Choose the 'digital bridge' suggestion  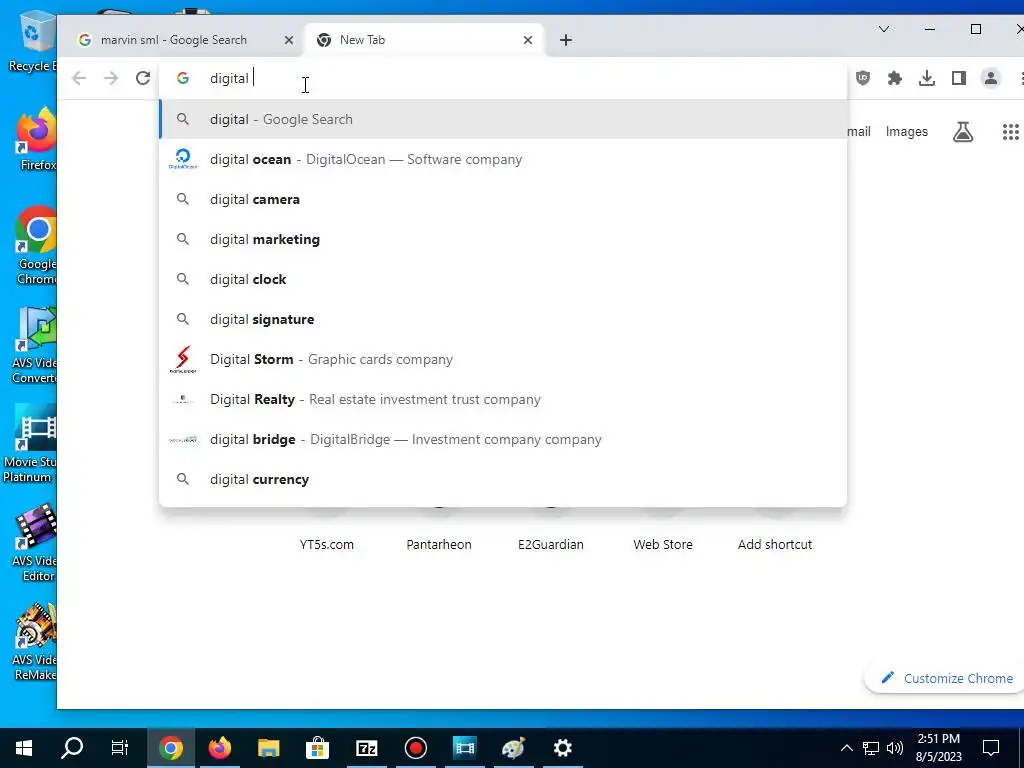[x=503, y=439]
